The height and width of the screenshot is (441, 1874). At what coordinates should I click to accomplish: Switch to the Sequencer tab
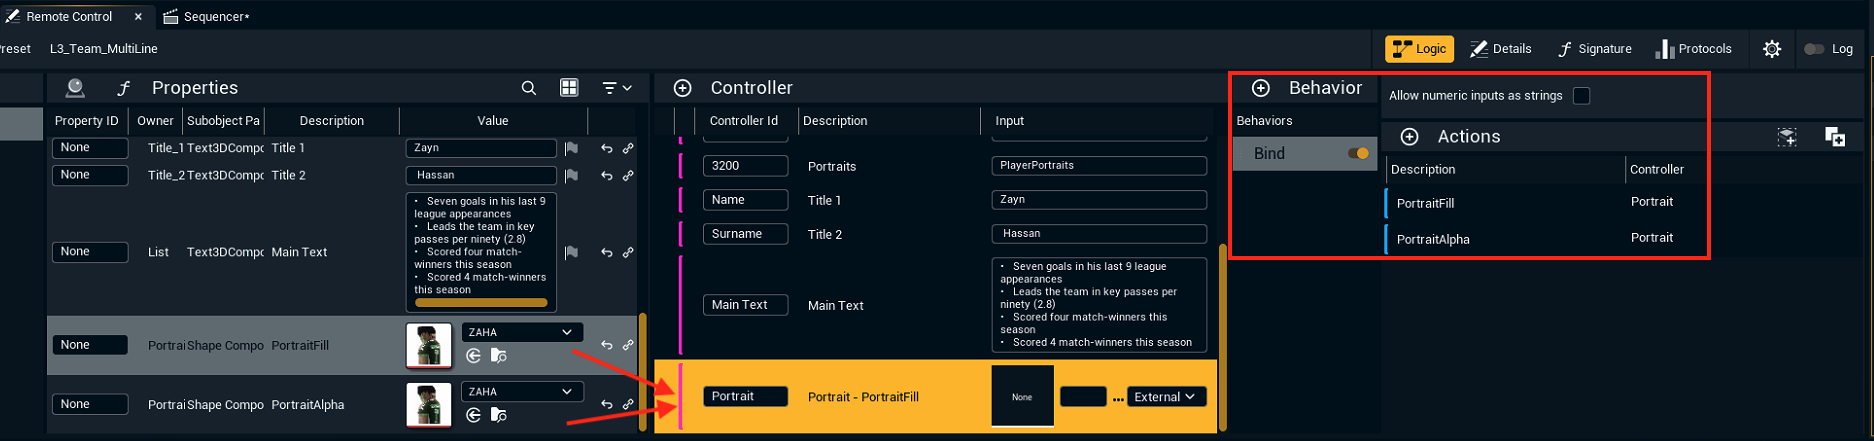[207, 17]
